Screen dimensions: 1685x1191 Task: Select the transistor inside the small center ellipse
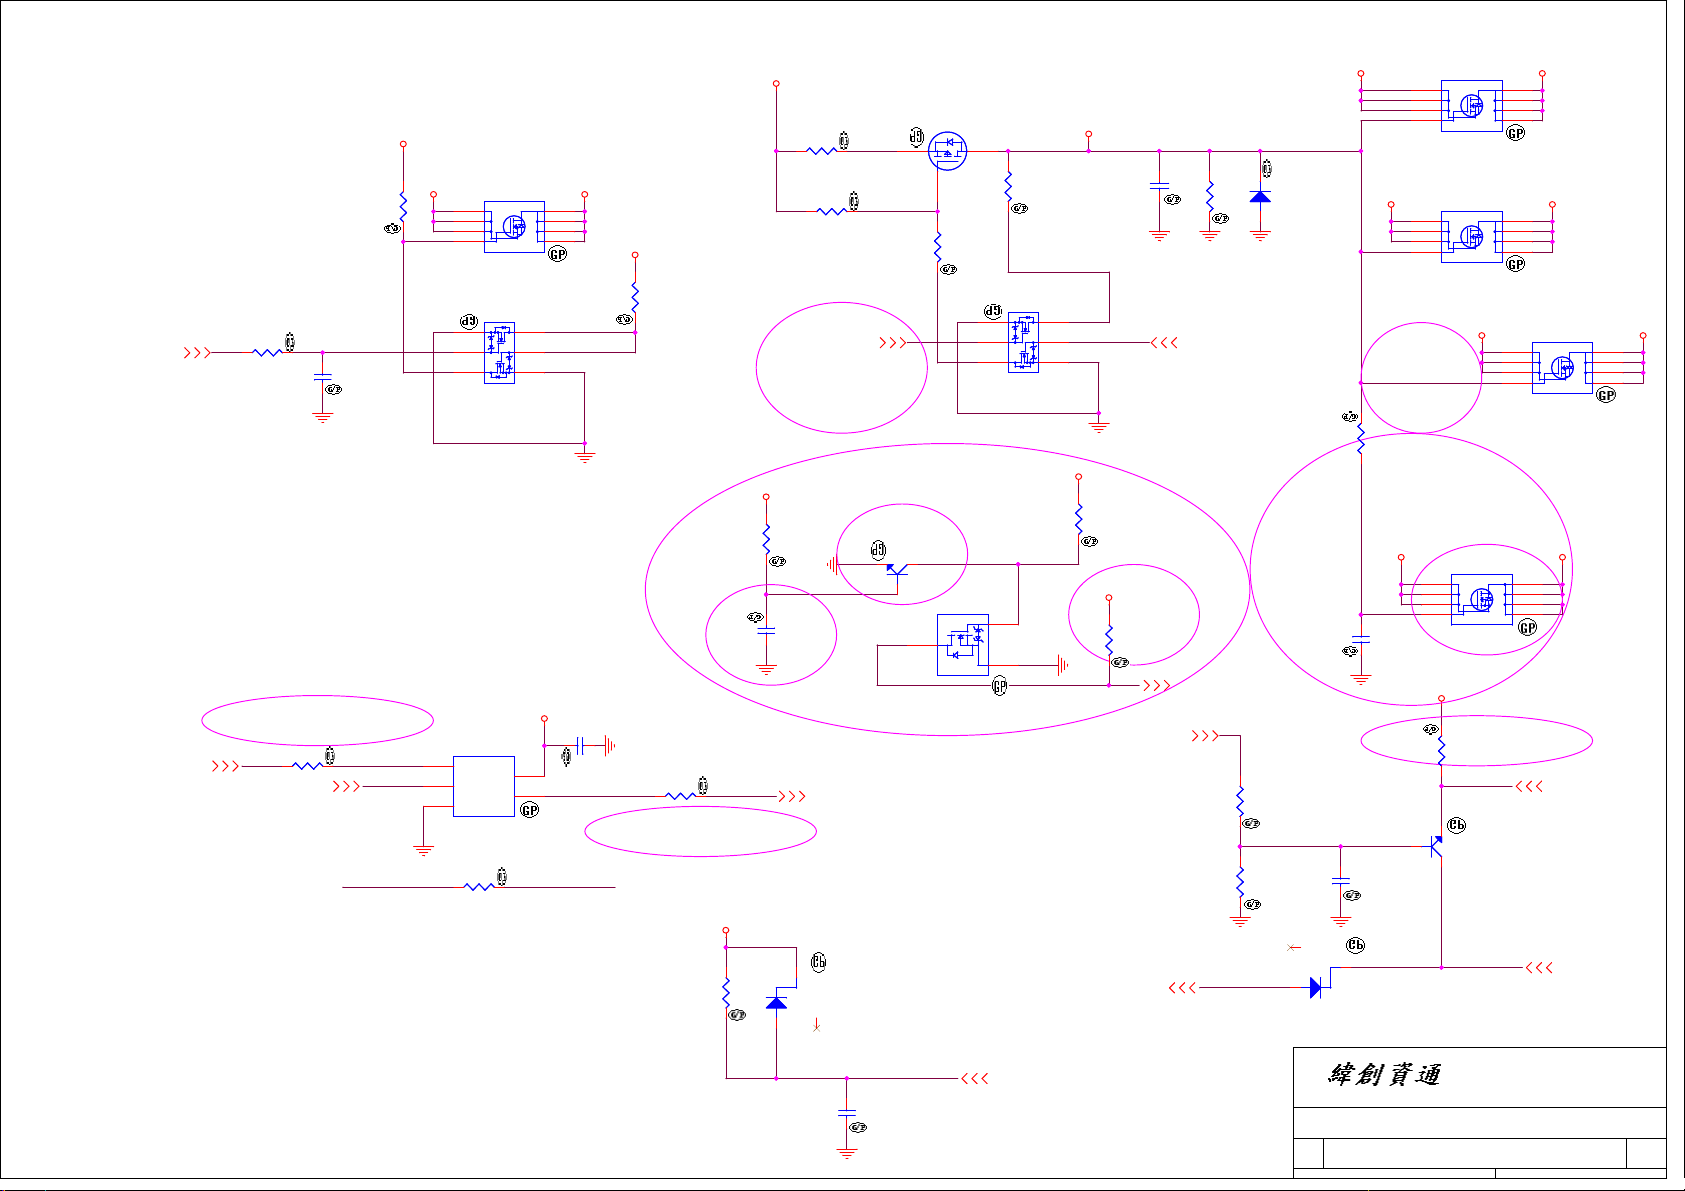[897, 570]
